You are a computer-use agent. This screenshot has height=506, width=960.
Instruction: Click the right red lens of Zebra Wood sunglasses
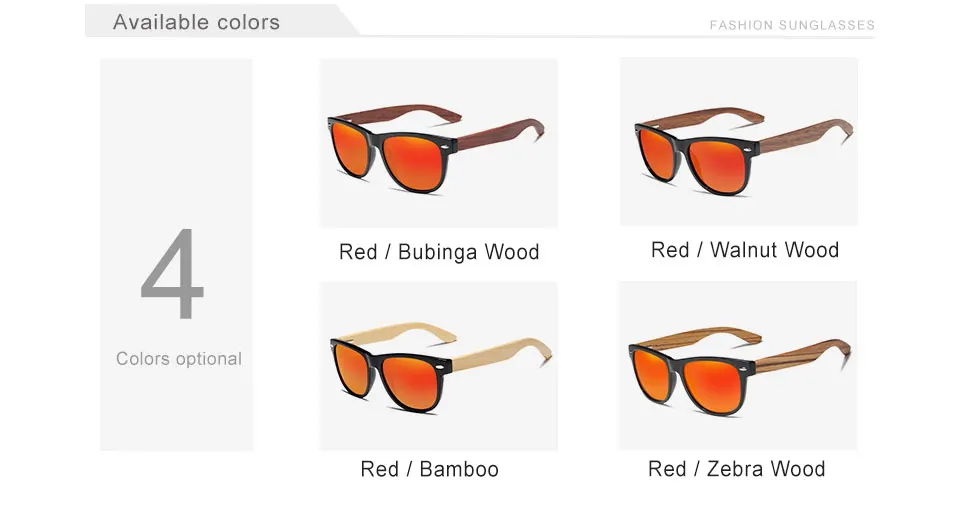[714, 384]
